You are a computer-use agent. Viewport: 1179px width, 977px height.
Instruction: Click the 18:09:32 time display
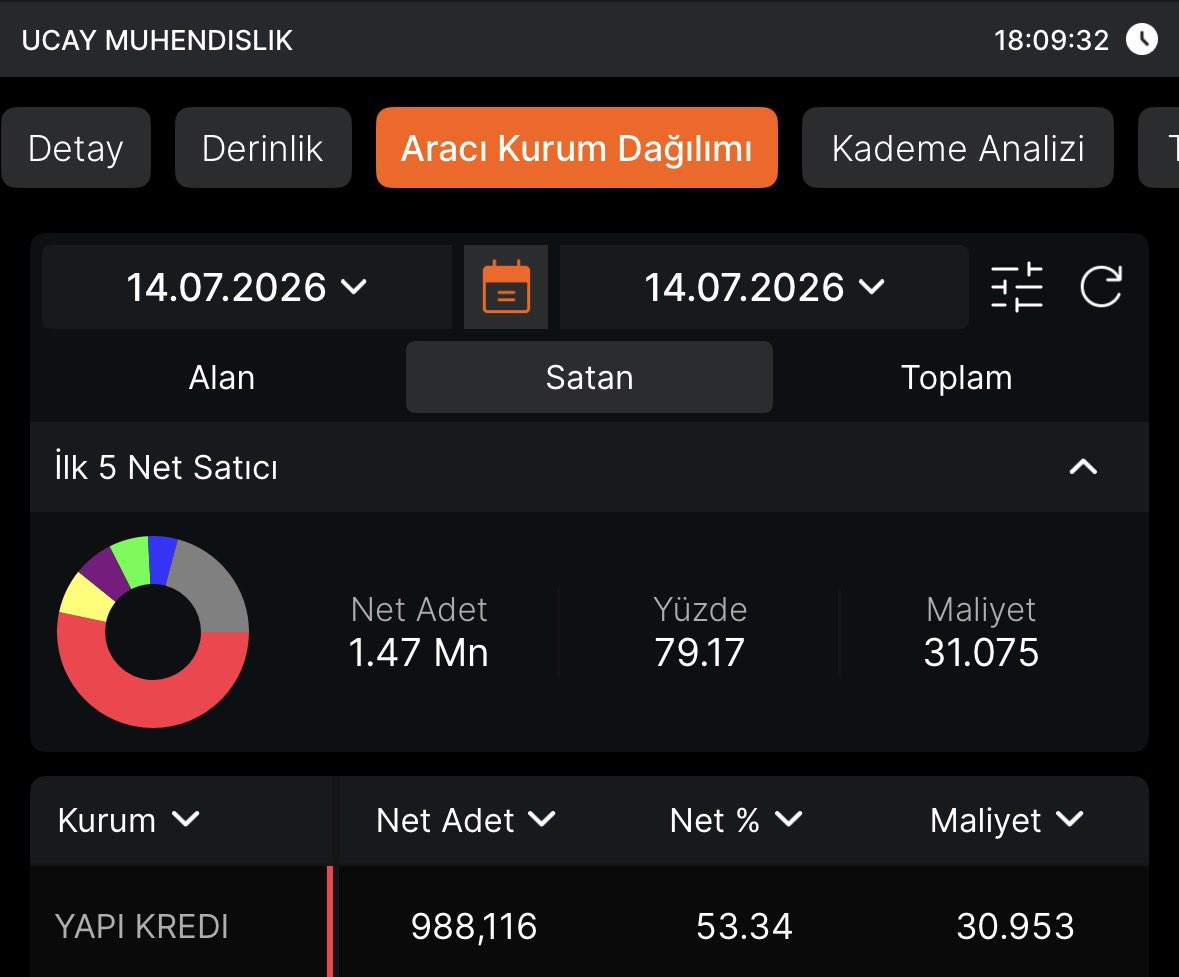[1051, 40]
